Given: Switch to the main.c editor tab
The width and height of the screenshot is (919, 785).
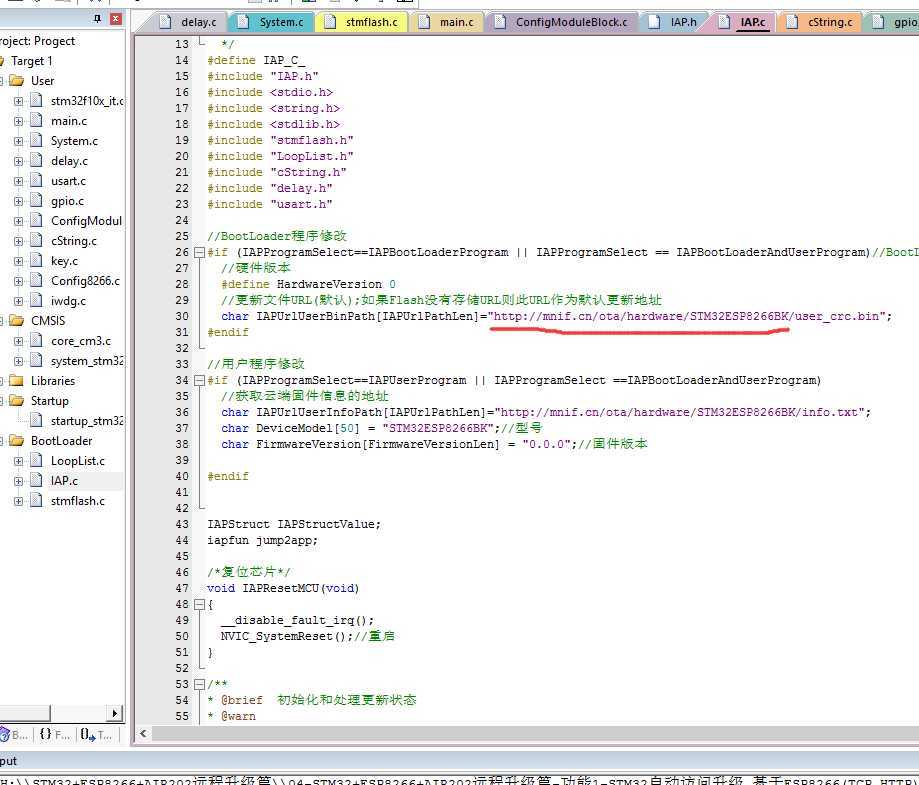Looking at the screenshot, I should [447, 22].
